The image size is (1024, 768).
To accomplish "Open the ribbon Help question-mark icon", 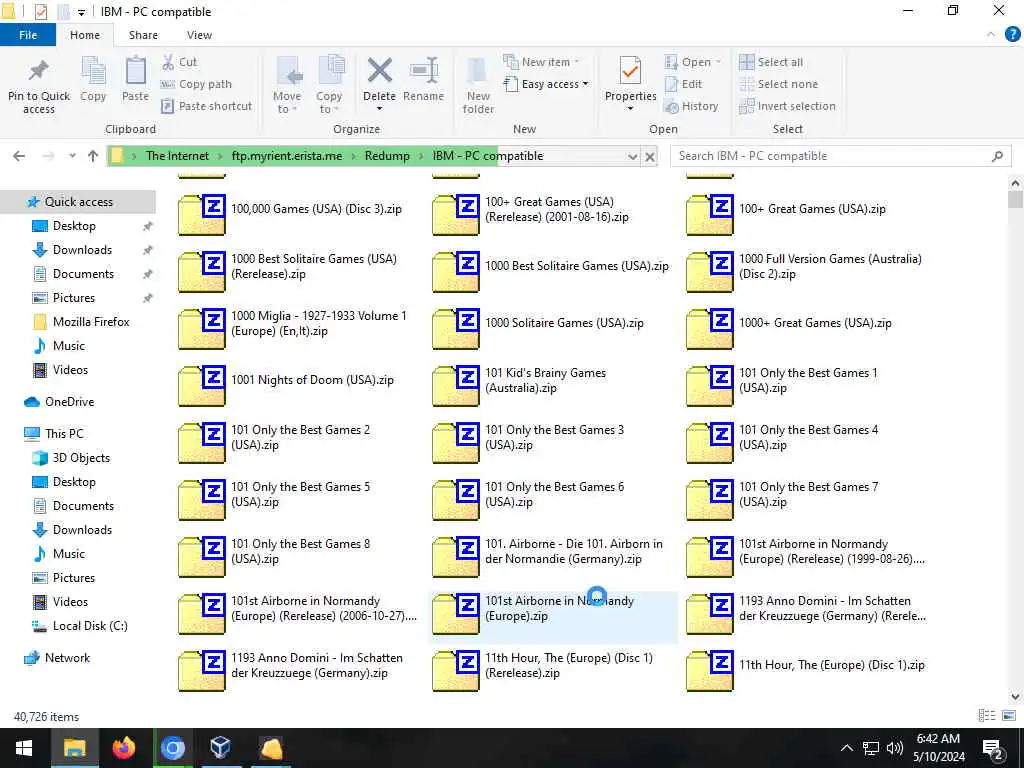I will (x=1012, y=35).
